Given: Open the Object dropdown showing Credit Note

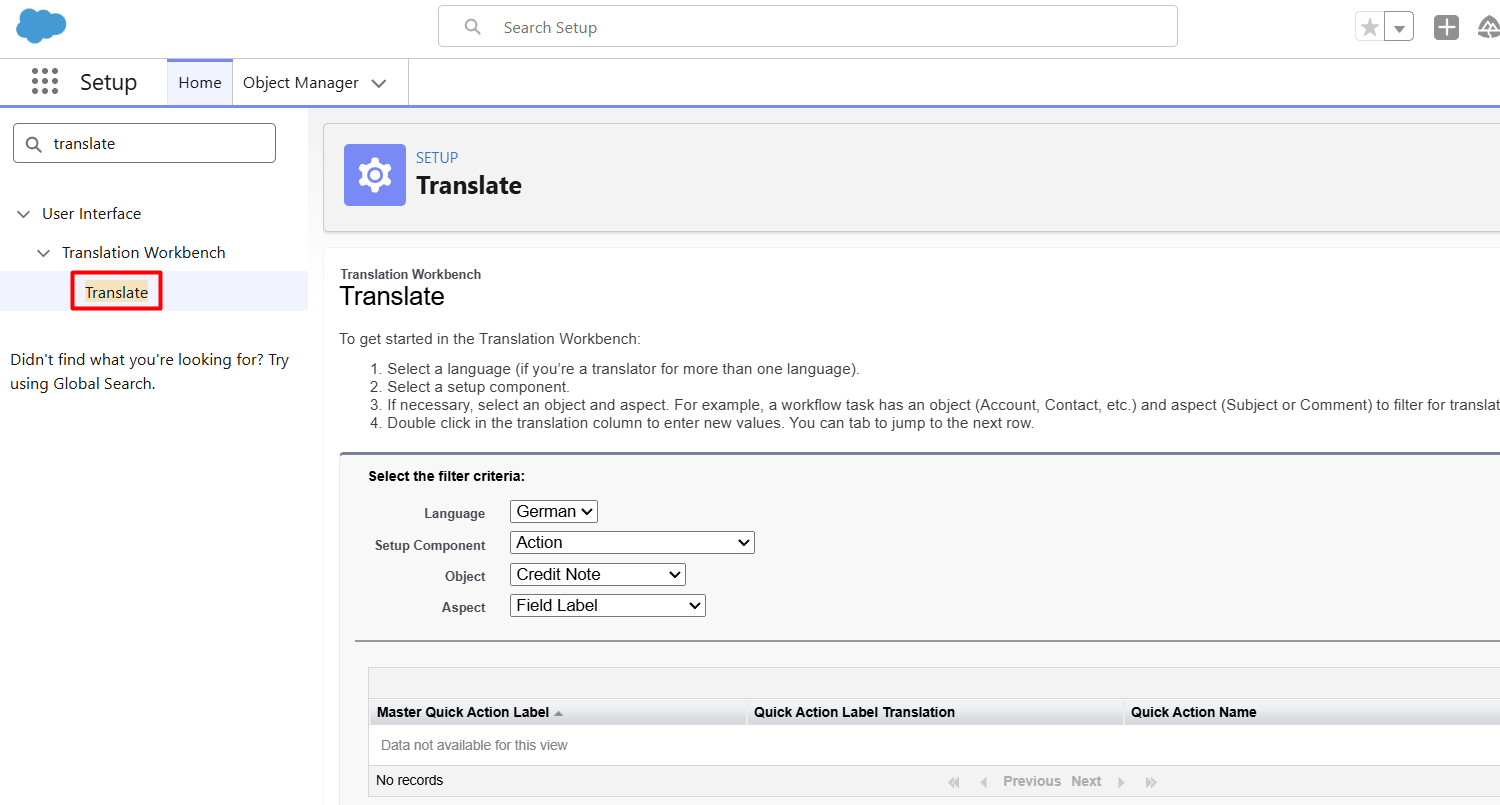Looking at the screenshot, I should click(x=598, y=574).
